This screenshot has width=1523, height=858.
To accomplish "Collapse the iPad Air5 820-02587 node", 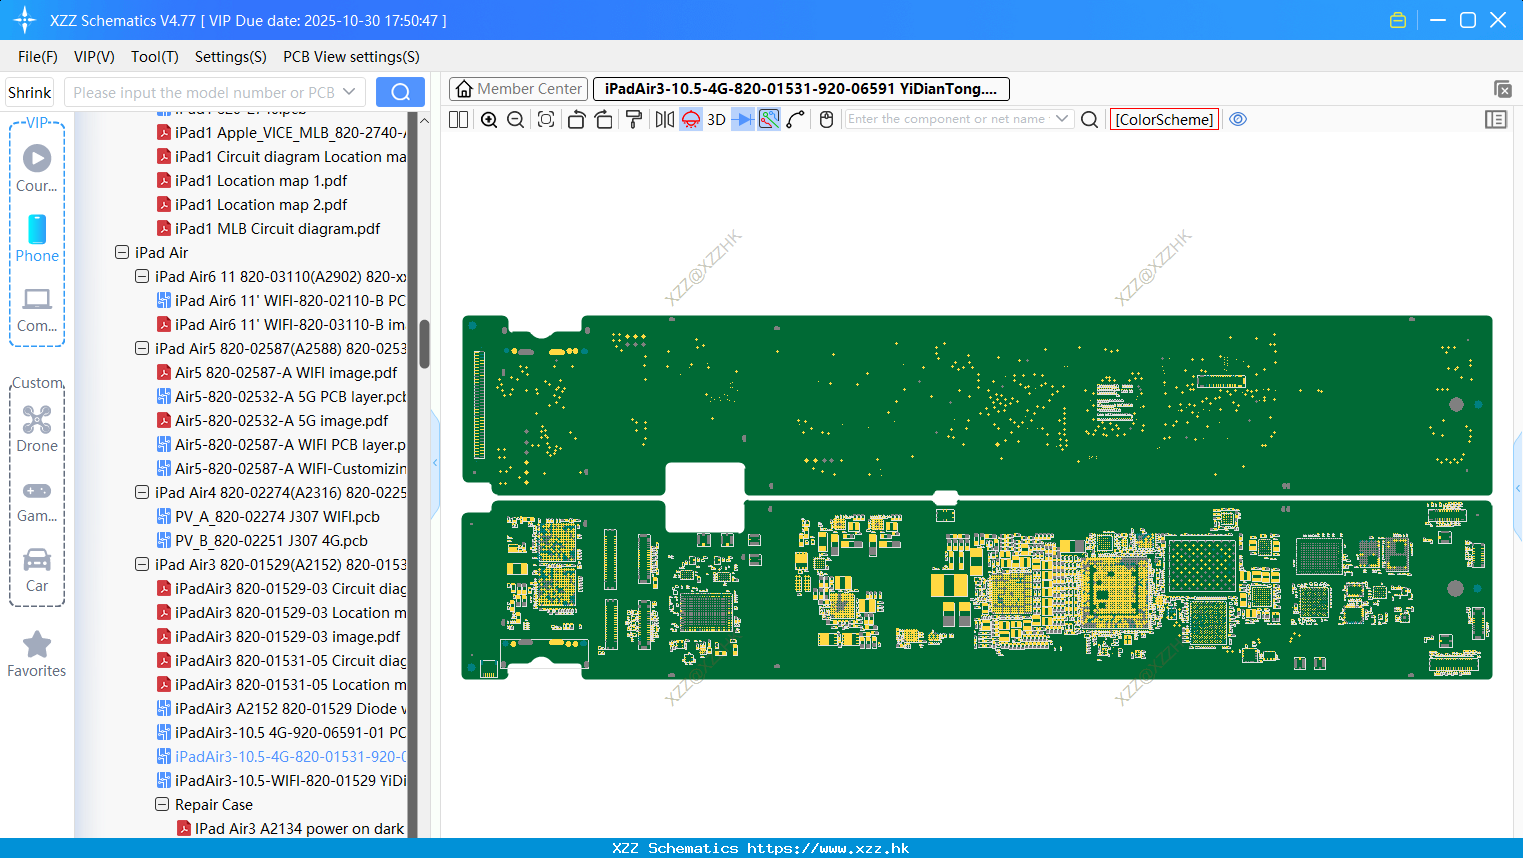I will 142,349.
